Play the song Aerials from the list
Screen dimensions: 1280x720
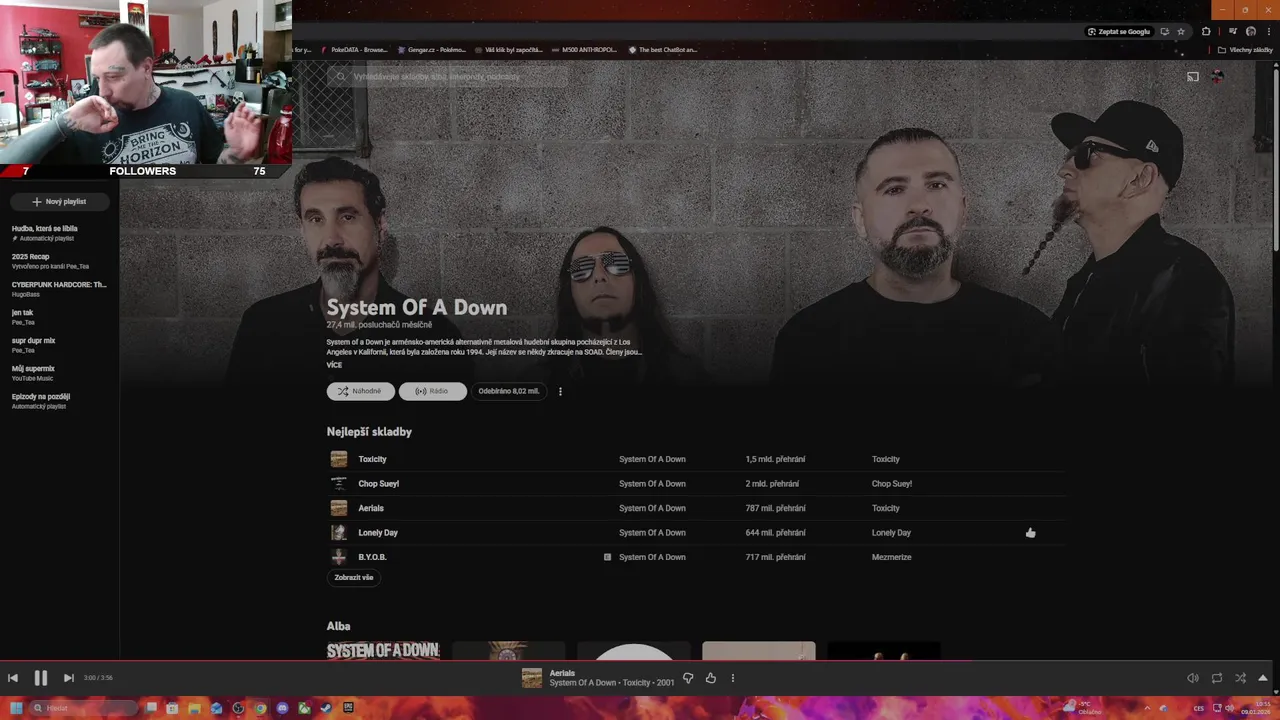(x=371, y=508)
